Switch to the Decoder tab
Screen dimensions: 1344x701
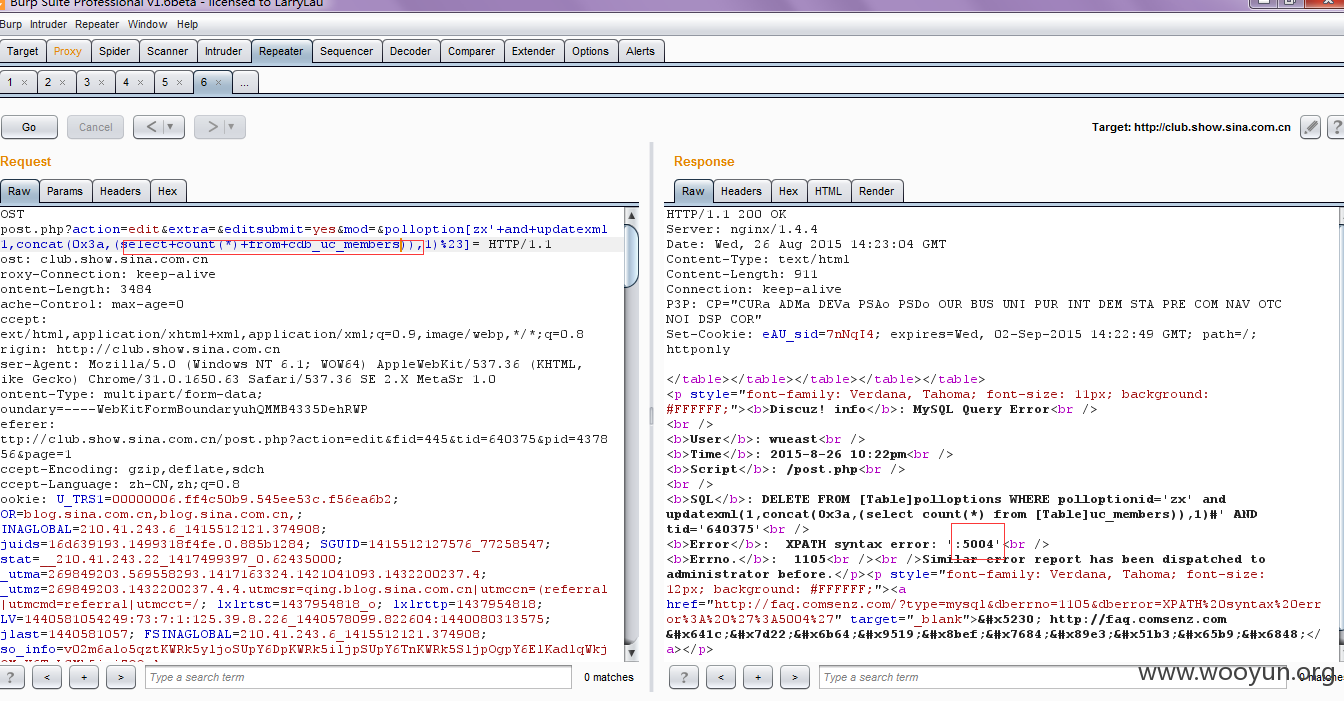pyautogui.click(x=410, y=51)
